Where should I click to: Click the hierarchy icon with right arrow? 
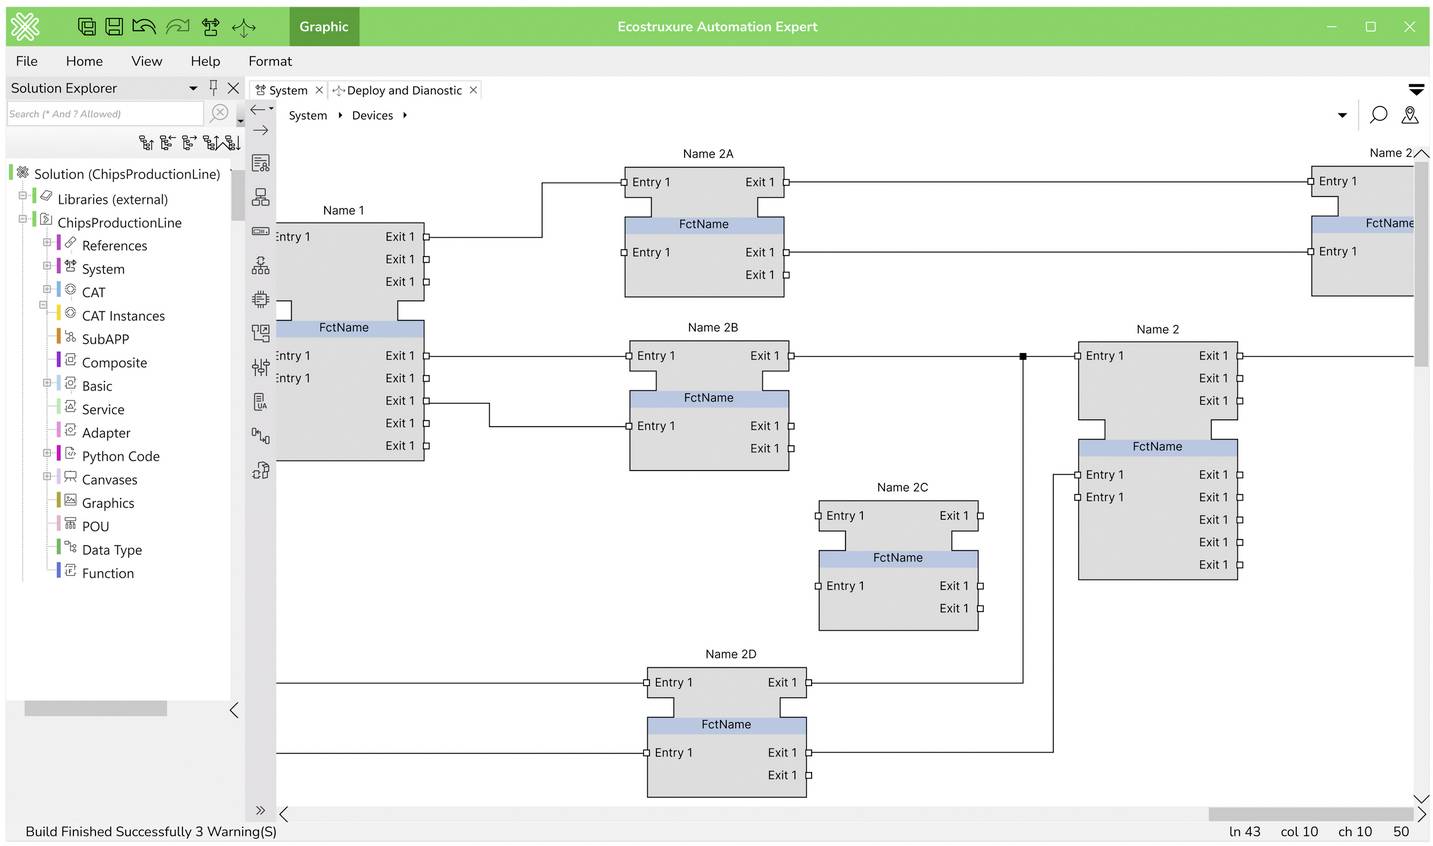189,143
